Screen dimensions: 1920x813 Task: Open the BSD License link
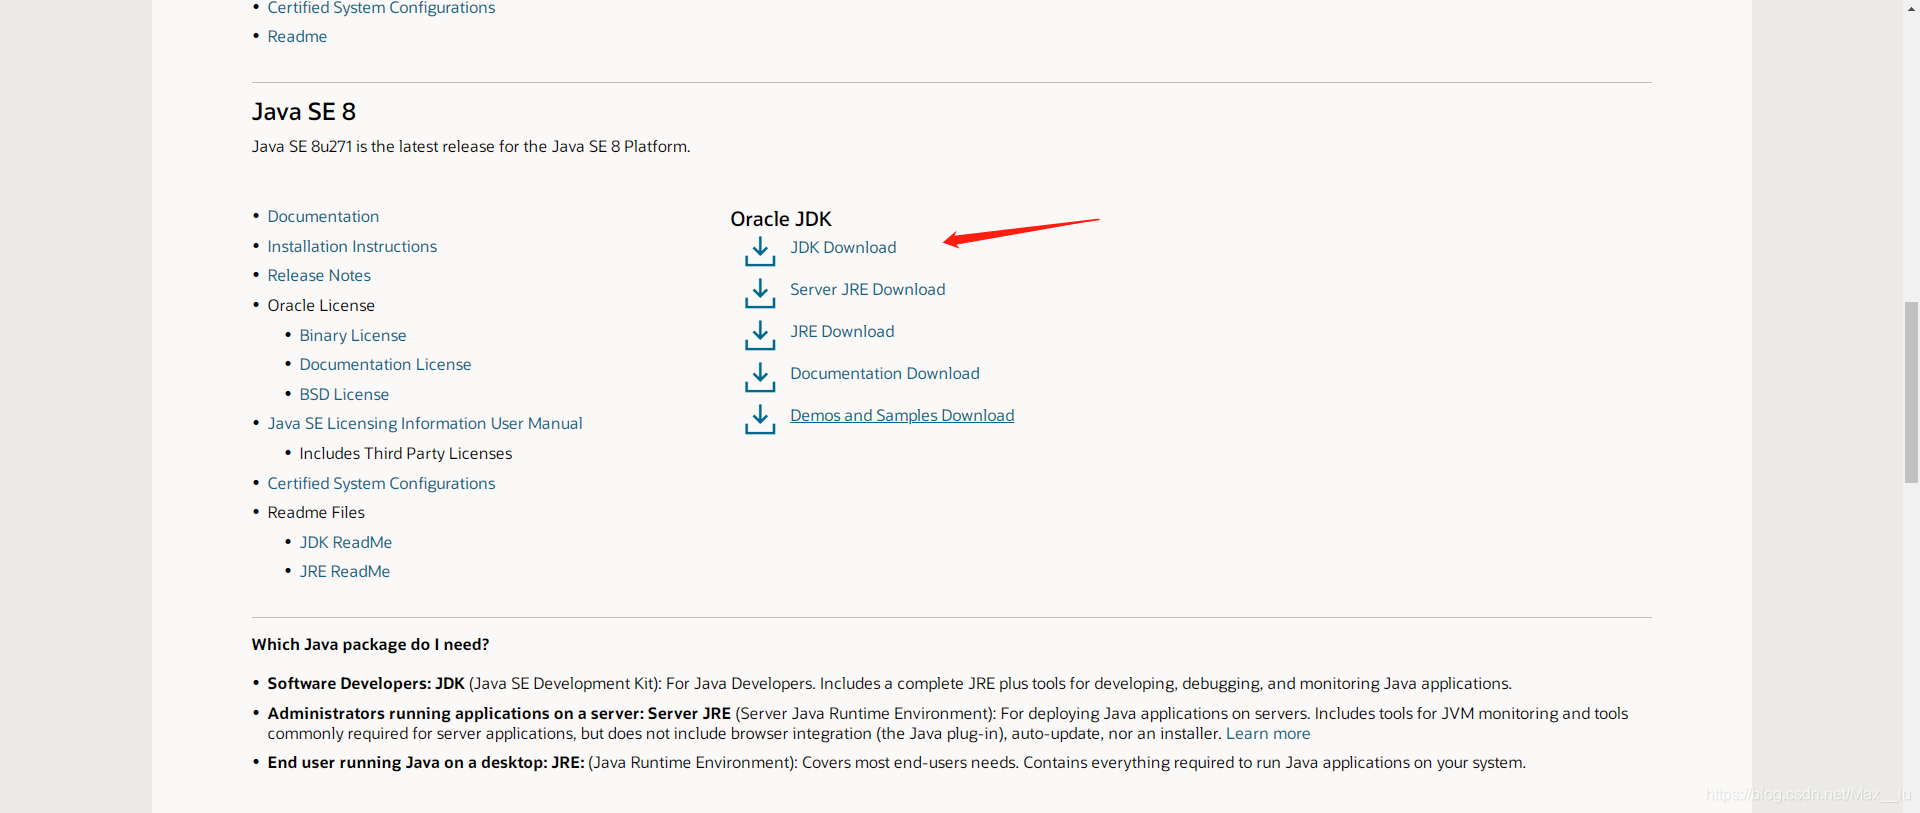344,394
